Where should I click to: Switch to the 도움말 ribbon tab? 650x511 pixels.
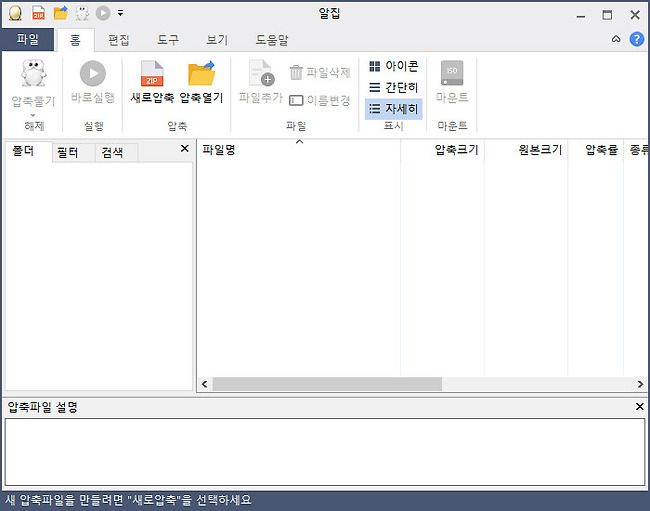(272, 40)
